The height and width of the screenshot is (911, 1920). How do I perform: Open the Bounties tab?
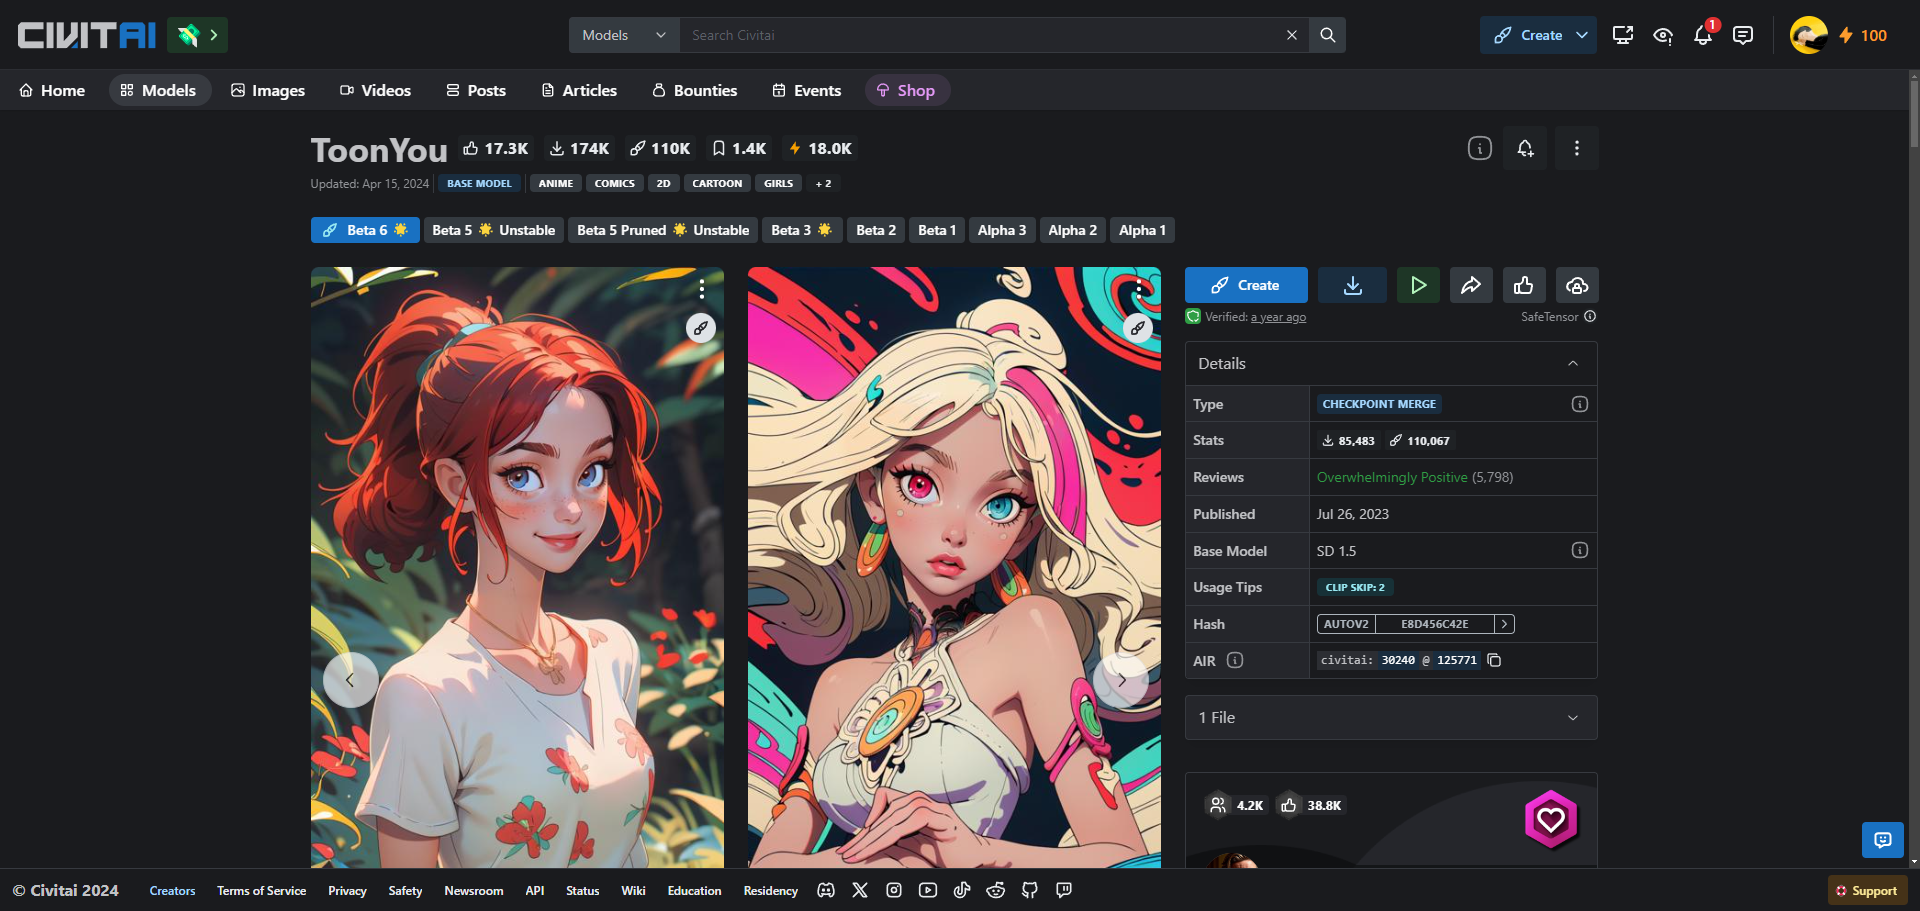[x=695, y=90]
